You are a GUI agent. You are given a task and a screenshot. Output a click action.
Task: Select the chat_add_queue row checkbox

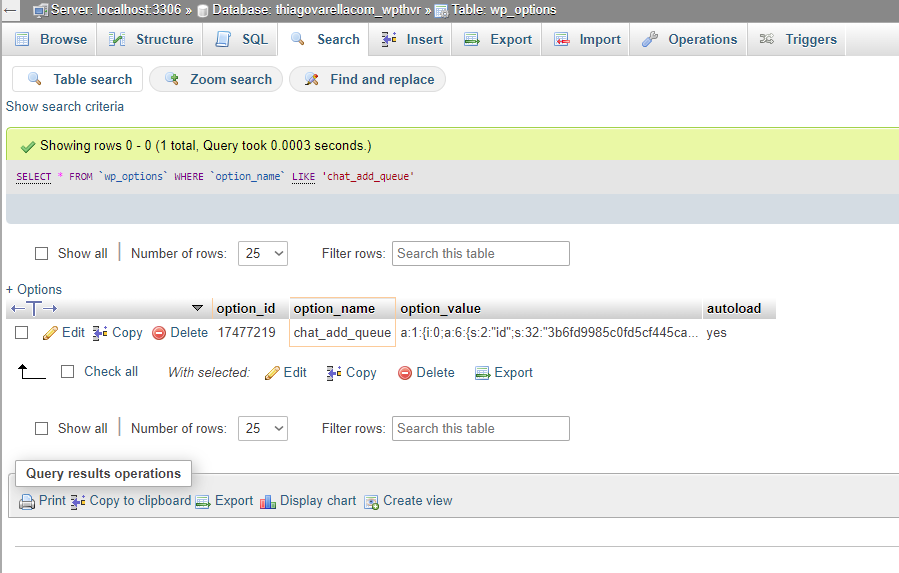tap(22, 333)
